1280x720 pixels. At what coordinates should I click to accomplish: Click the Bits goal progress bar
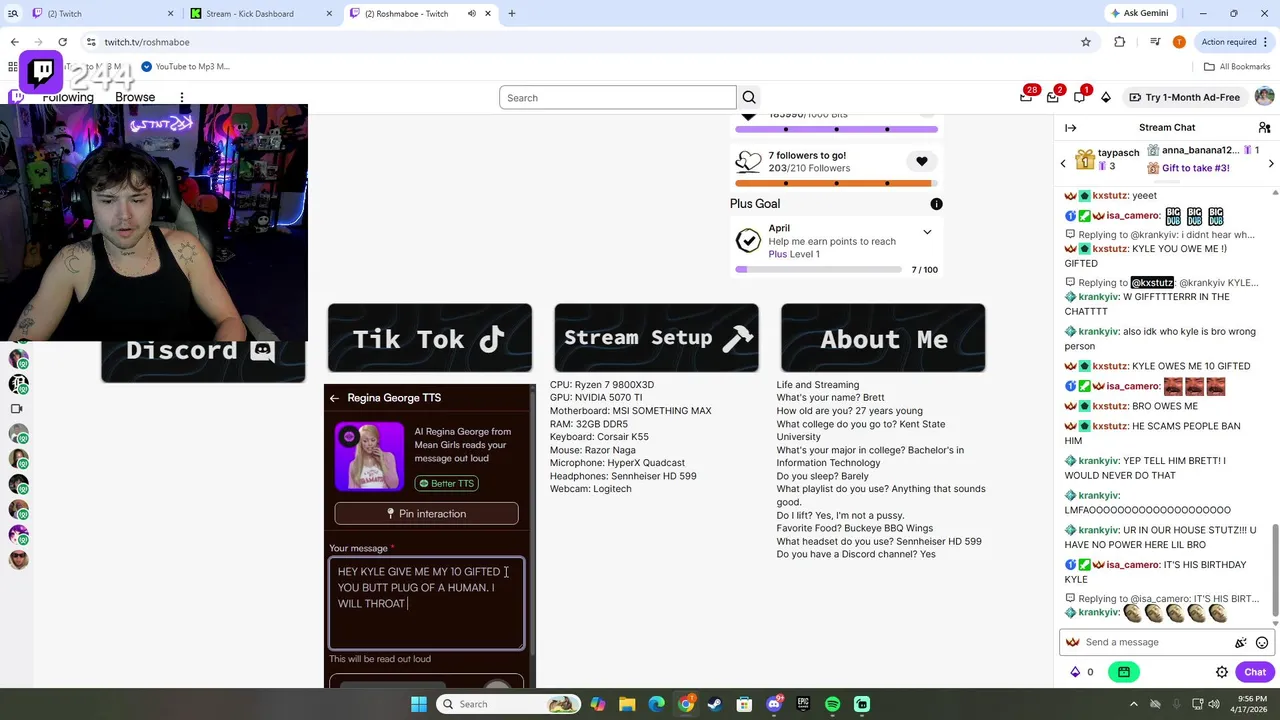(x=836, y=129)
